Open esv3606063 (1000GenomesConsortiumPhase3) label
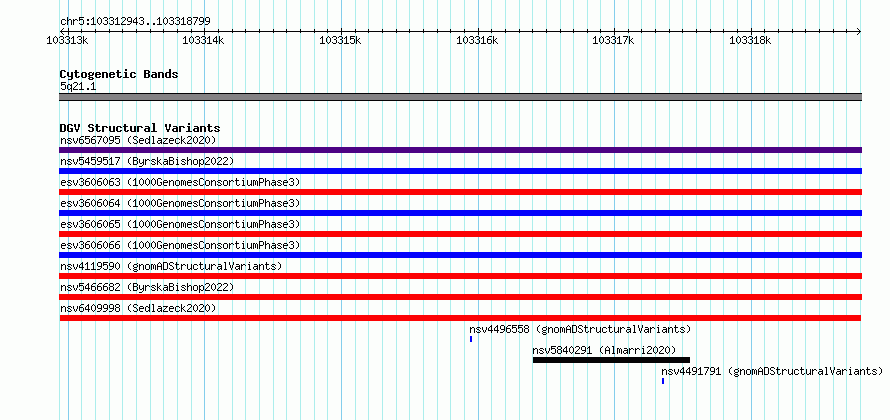890x420 pixels. click(x=180, y=182)
